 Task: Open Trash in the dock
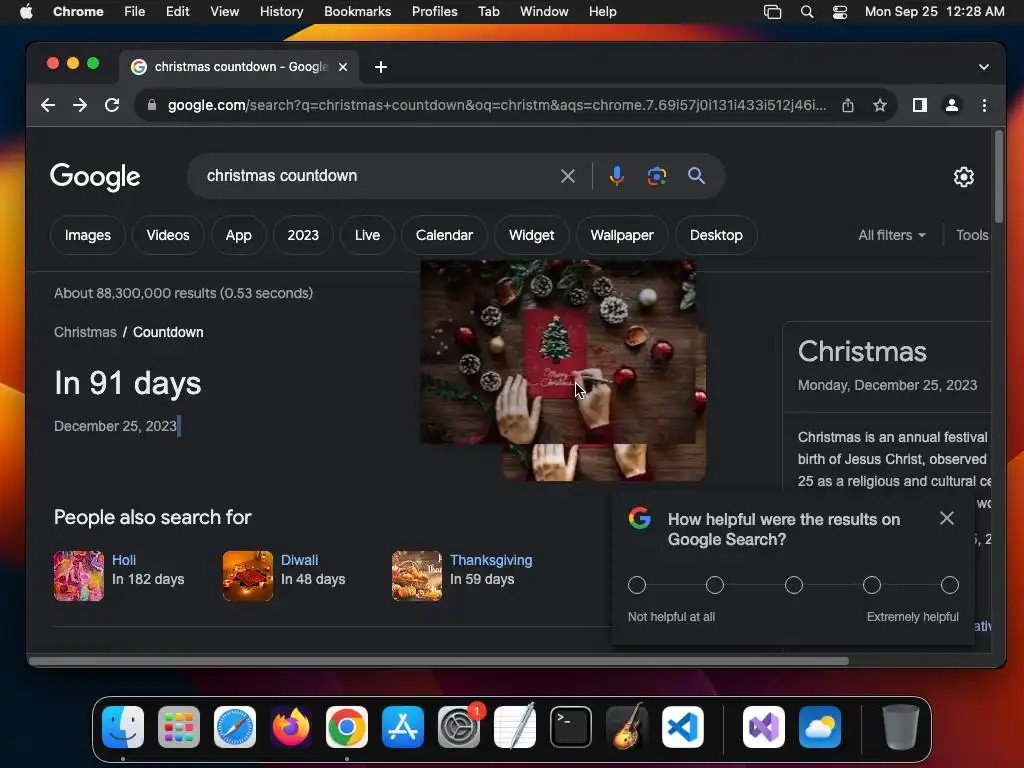click(901, 727)
